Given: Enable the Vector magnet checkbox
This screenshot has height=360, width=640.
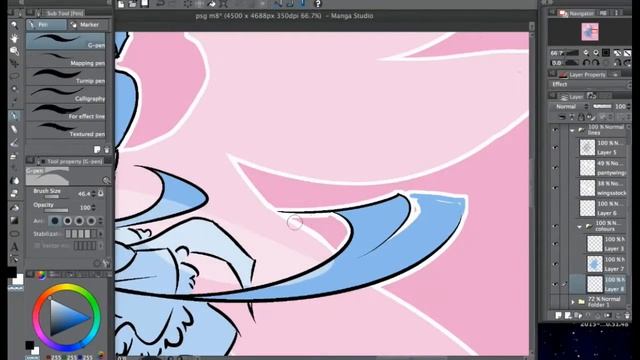Looking at the screenshot, I should [x=37, y=246].
